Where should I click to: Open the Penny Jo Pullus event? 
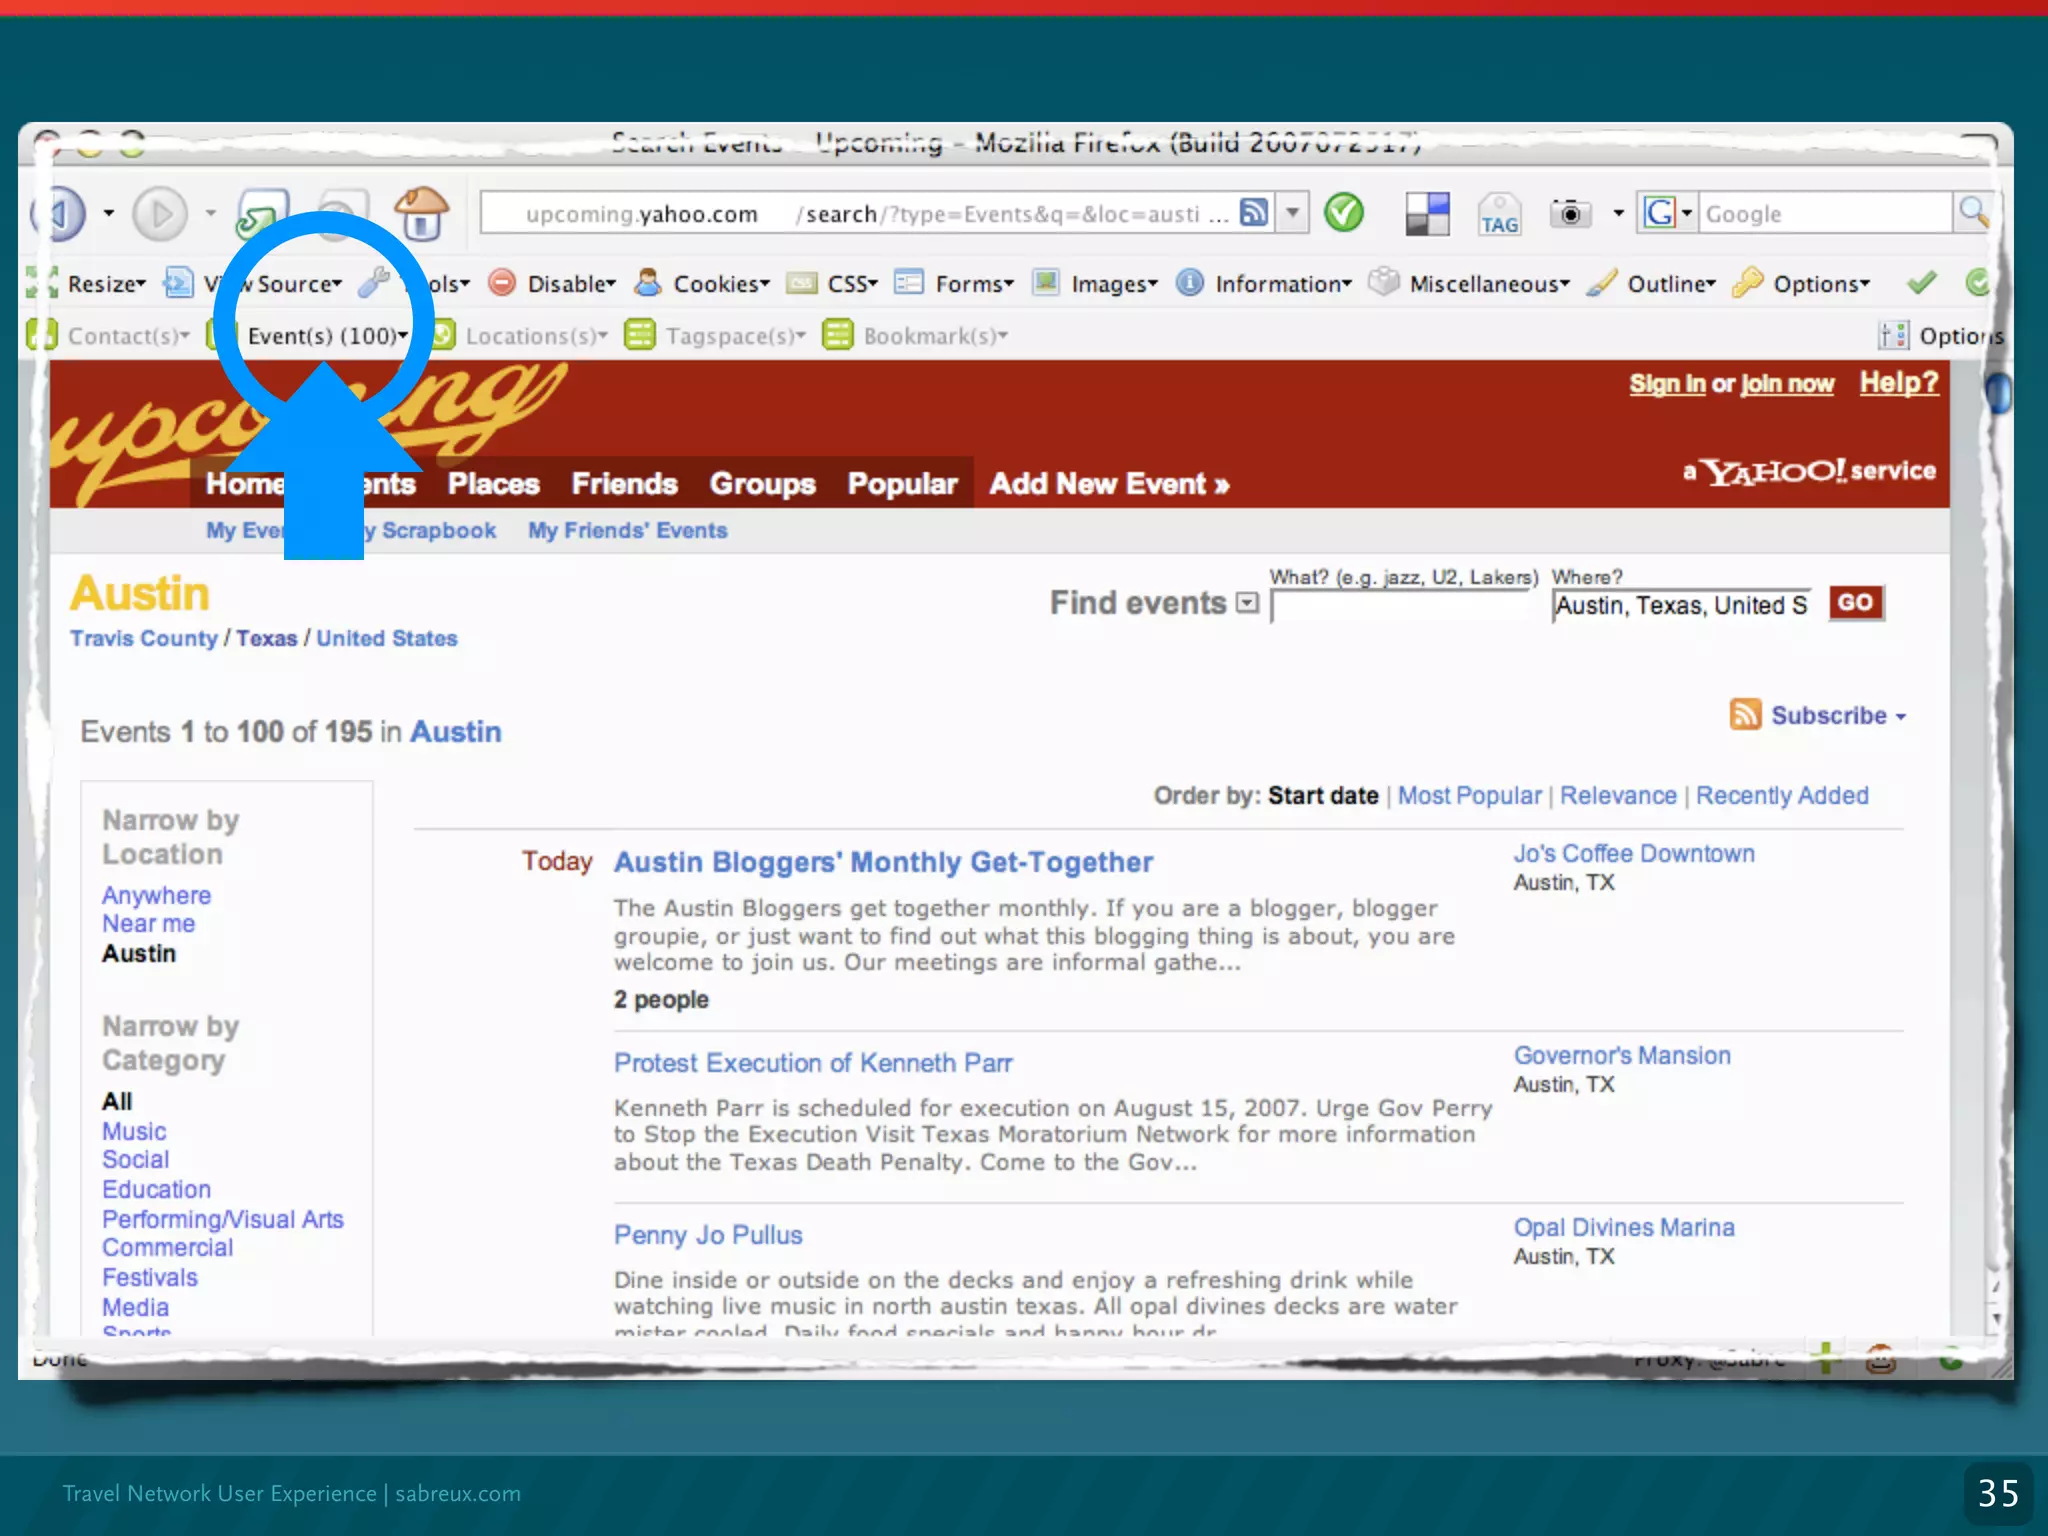[x=708, y=1235]
